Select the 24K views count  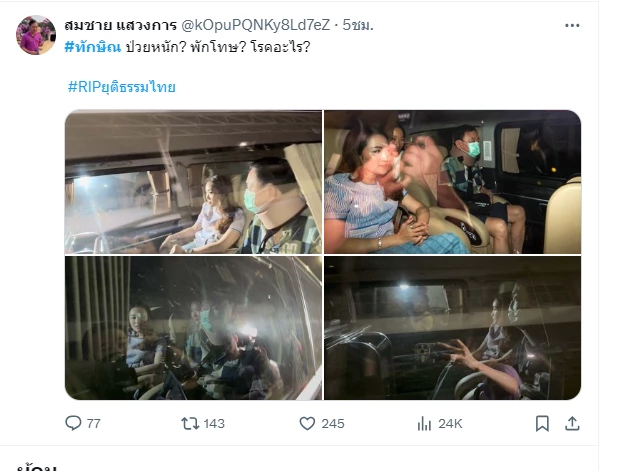tap(450, 423)
